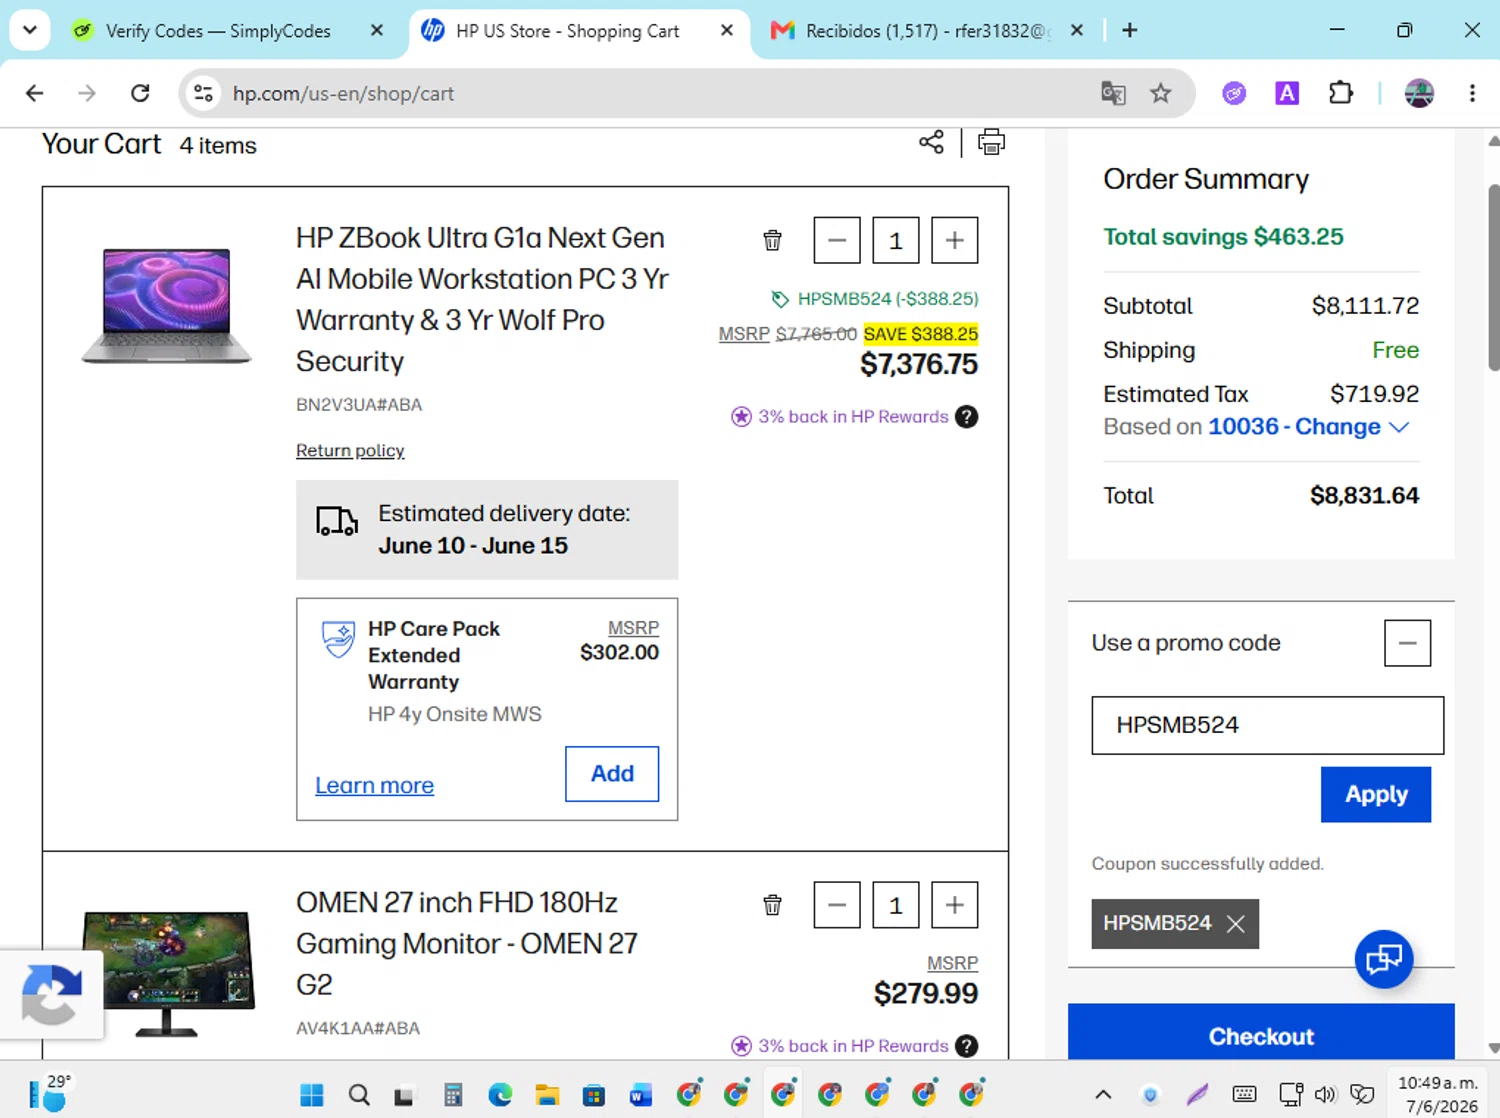
Task: Open the Chrome profile avatar
Action: click(1419, 93)
